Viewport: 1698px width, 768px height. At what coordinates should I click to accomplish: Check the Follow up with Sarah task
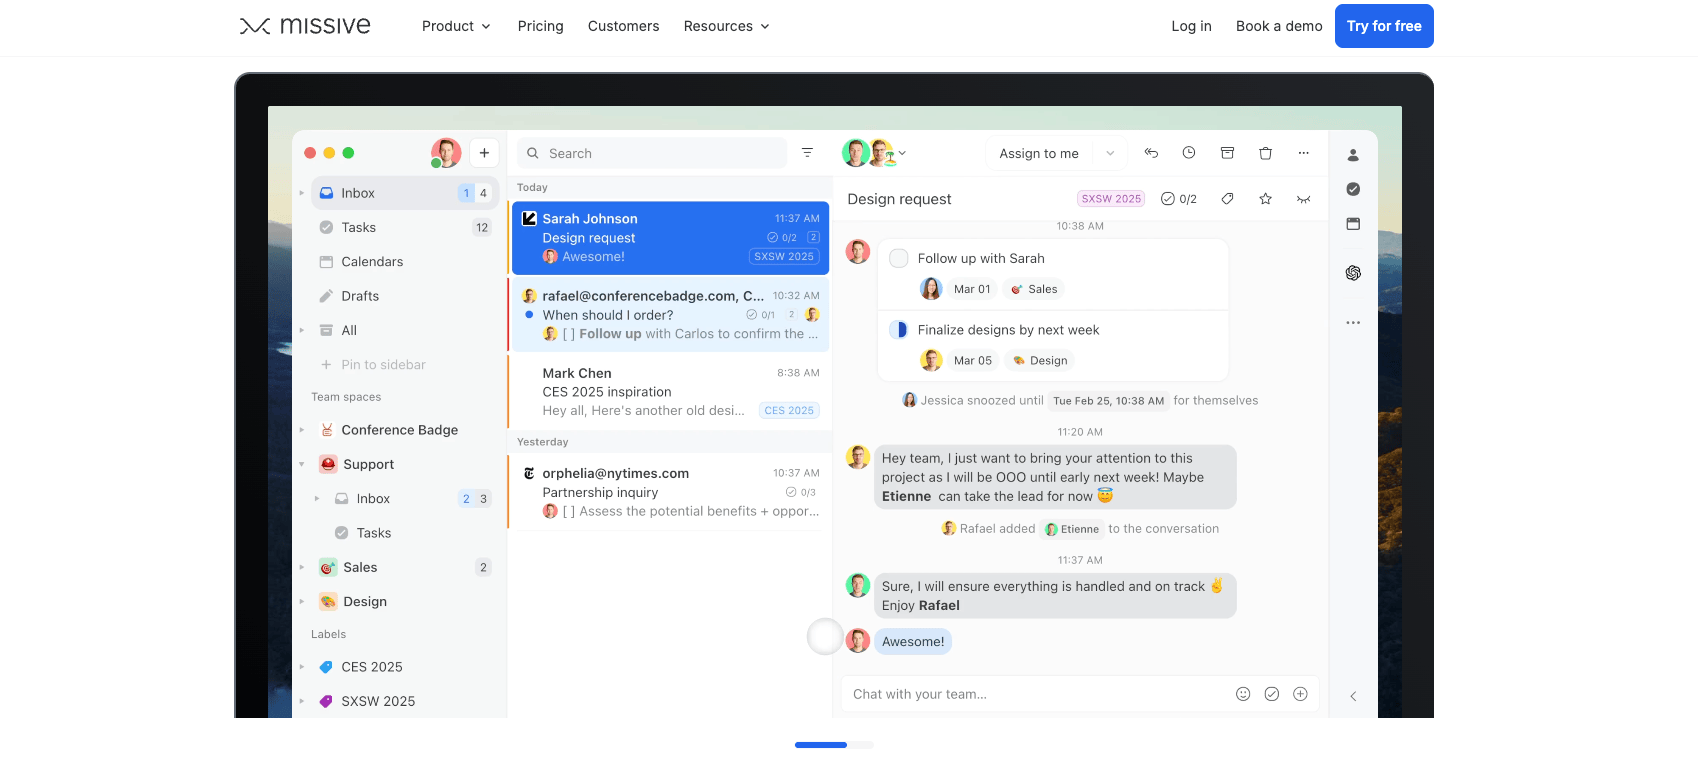pos(899,258)
